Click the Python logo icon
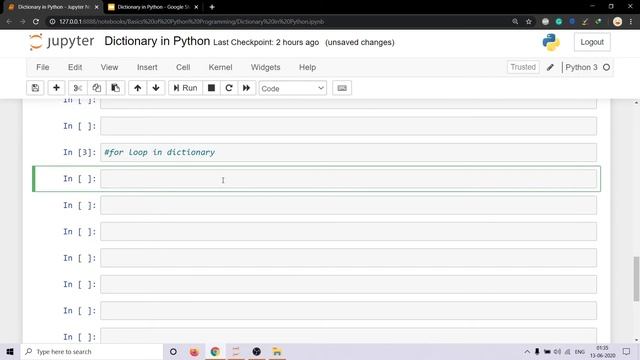Screen dimensions: 640x360 pos(551,42)
